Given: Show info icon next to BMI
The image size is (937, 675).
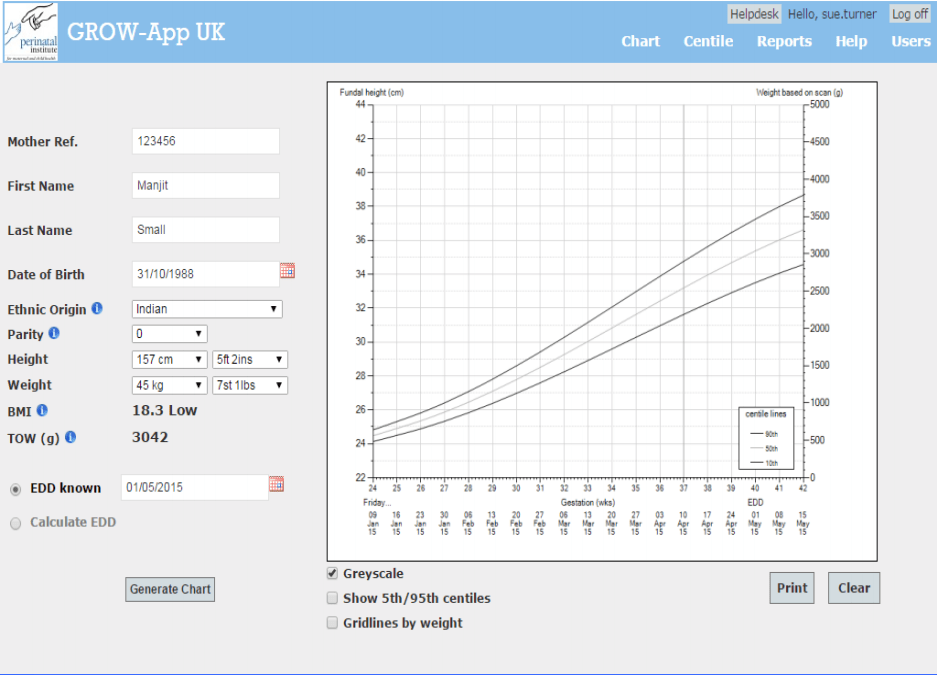Looking at the screenshot, I should point(42,410).
